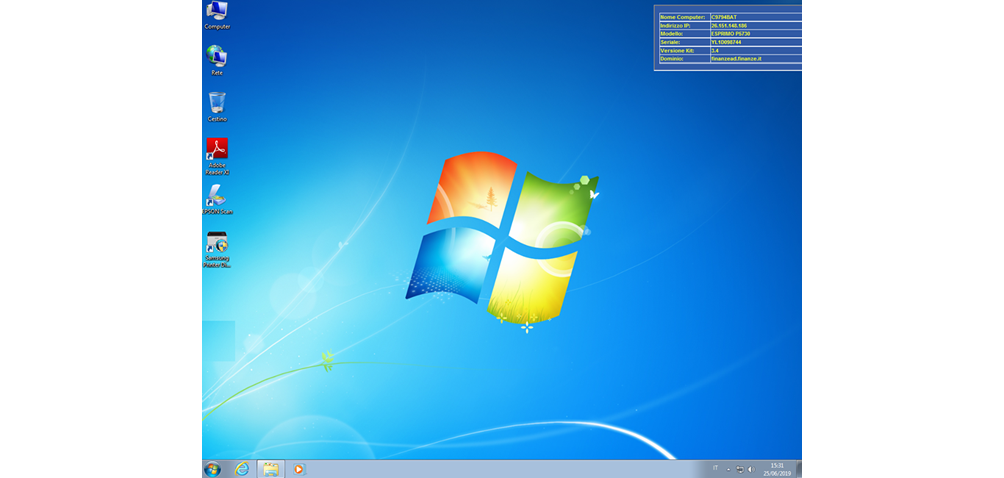1004x478 pixels.
Task: Select the Computer desktop icon
Action: coord(217,13)
